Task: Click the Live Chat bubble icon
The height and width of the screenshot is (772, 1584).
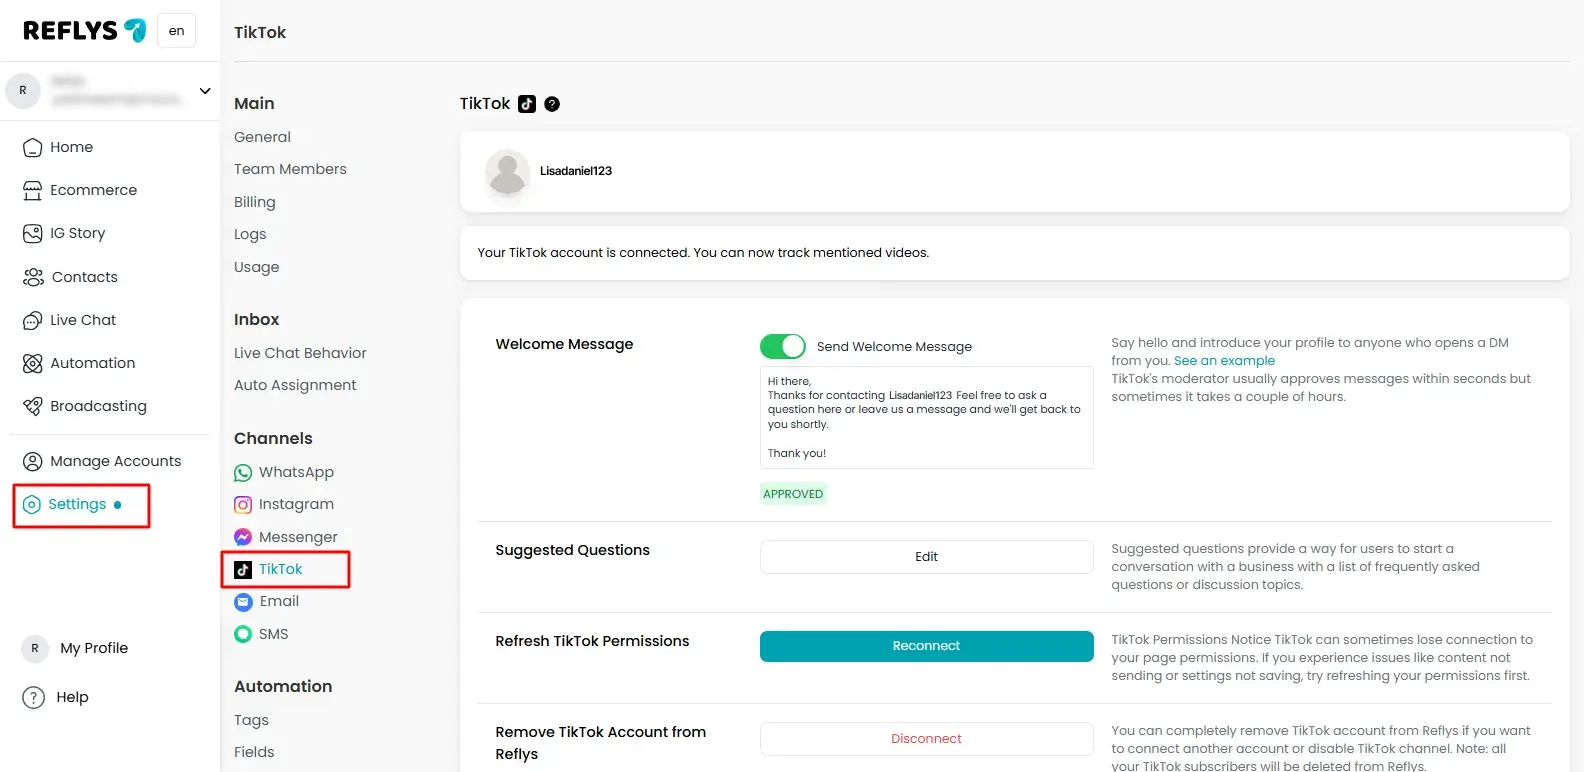Action: coord(32,320)
